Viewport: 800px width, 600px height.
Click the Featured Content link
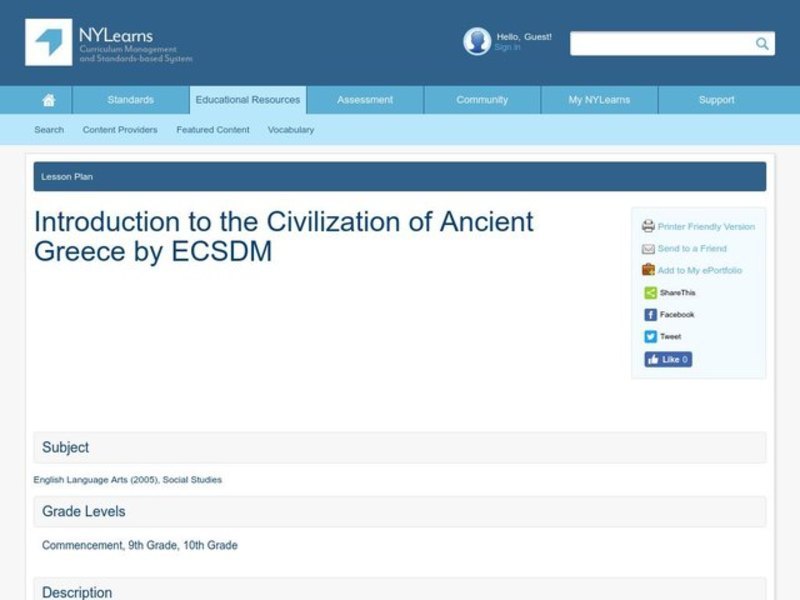point(212,129)
